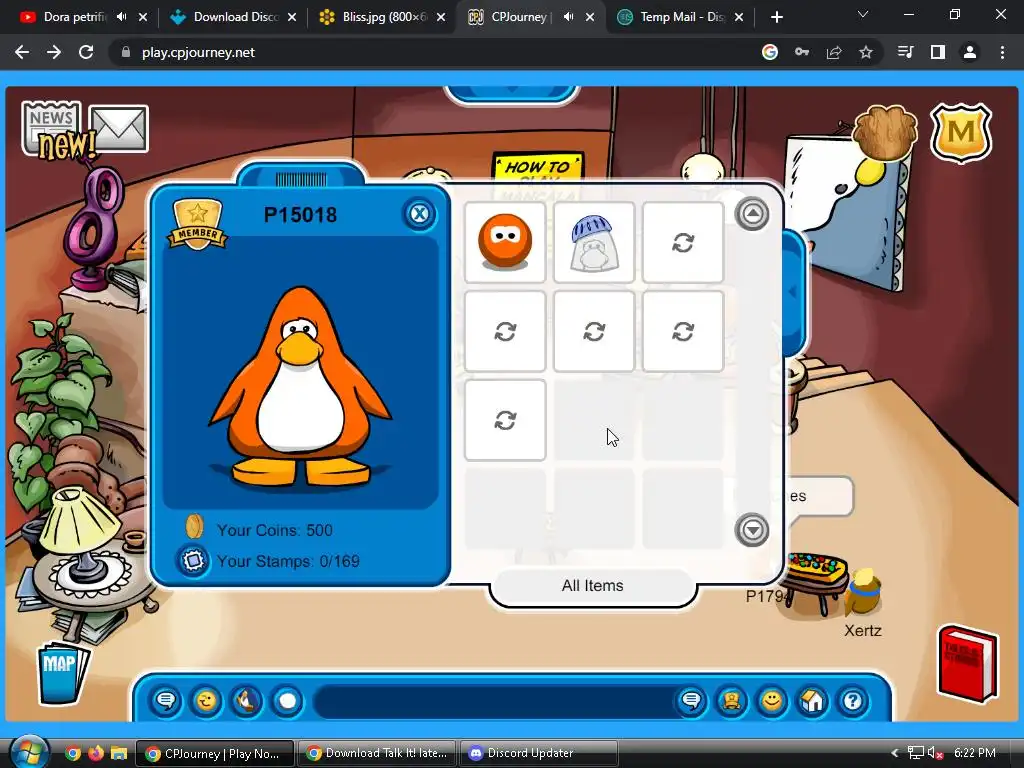Screen dimensions: 1024x768
Task: Click the How To Play Mancala sign
Action: 537,170
